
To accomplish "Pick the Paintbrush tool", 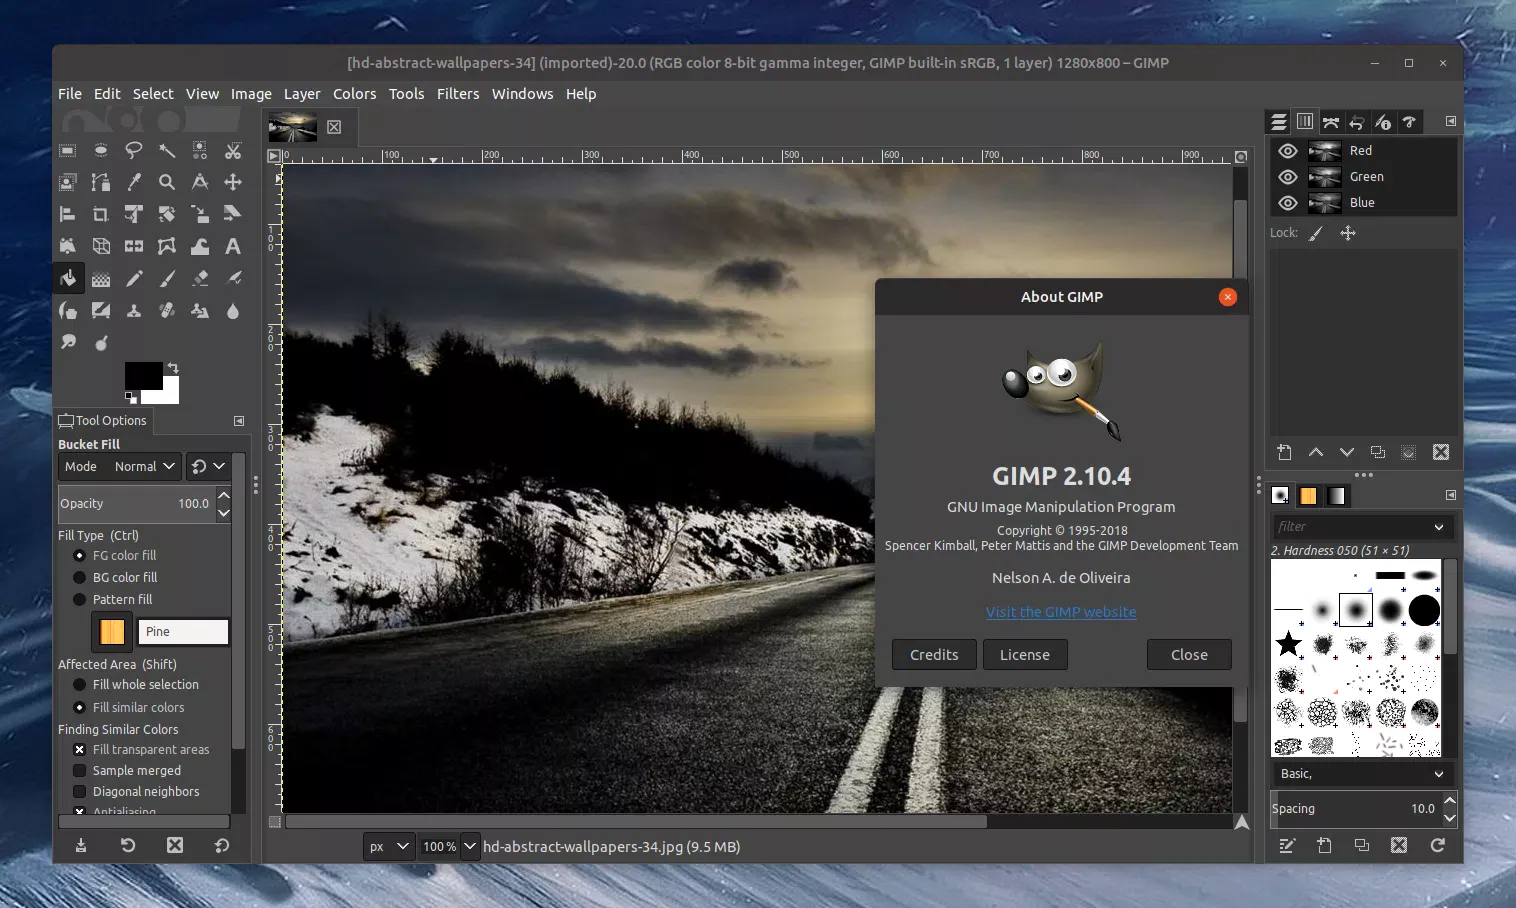I will coord(167,278).
